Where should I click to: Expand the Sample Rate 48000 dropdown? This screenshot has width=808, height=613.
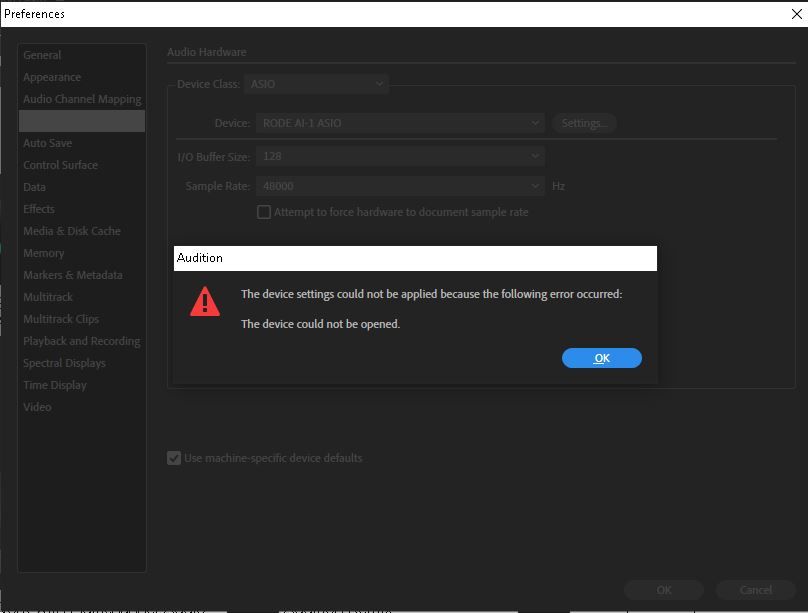tap(400, 186)
